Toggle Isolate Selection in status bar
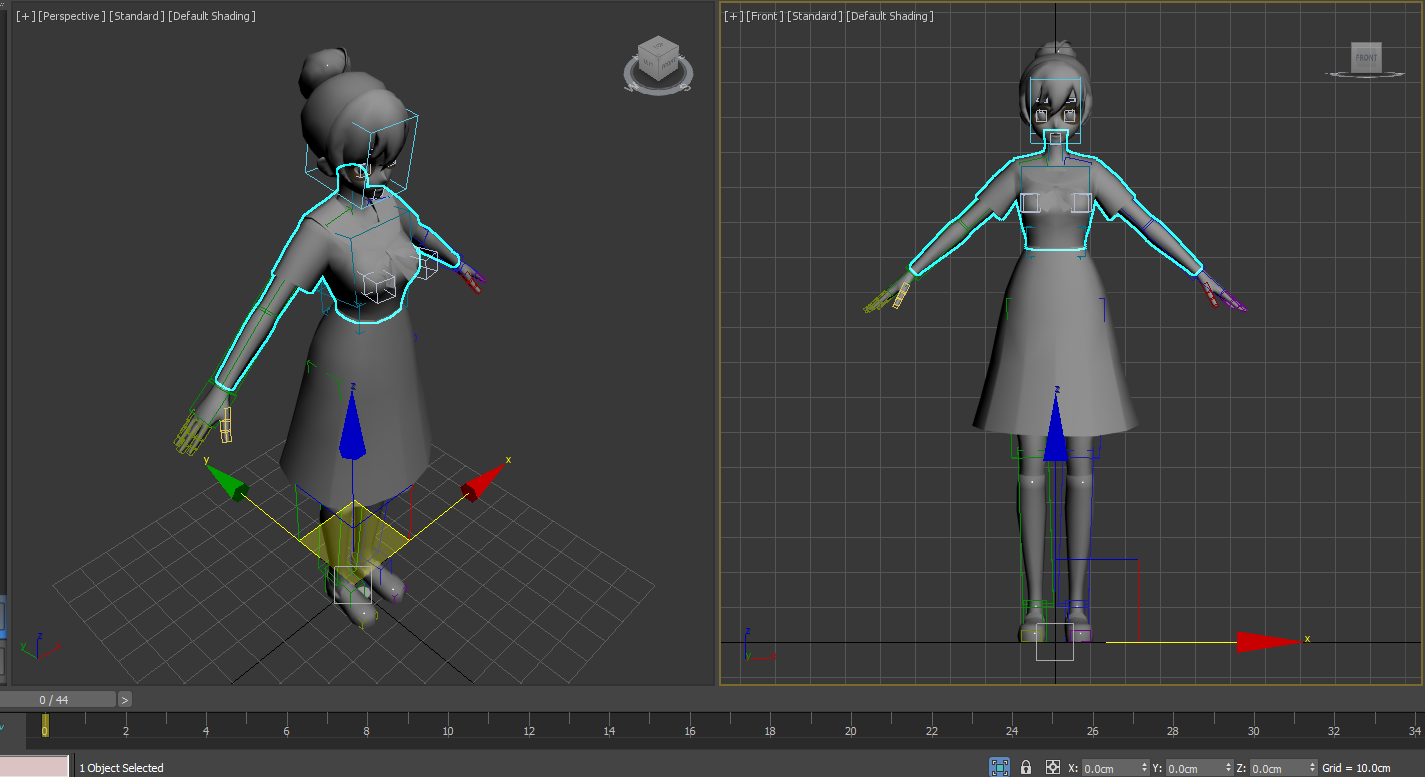The height and width of the screenshot is (777, 1425). [x=999, y=767]
